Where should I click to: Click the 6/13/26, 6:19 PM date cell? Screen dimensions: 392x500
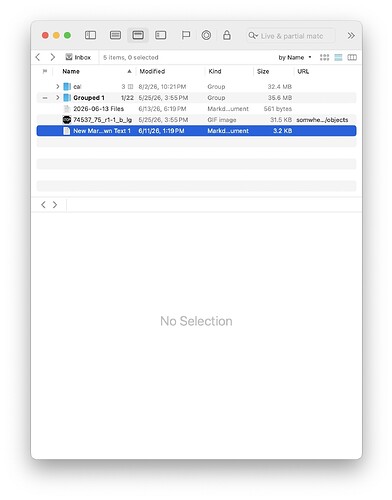pyautogui.click(x=162, y=109)
